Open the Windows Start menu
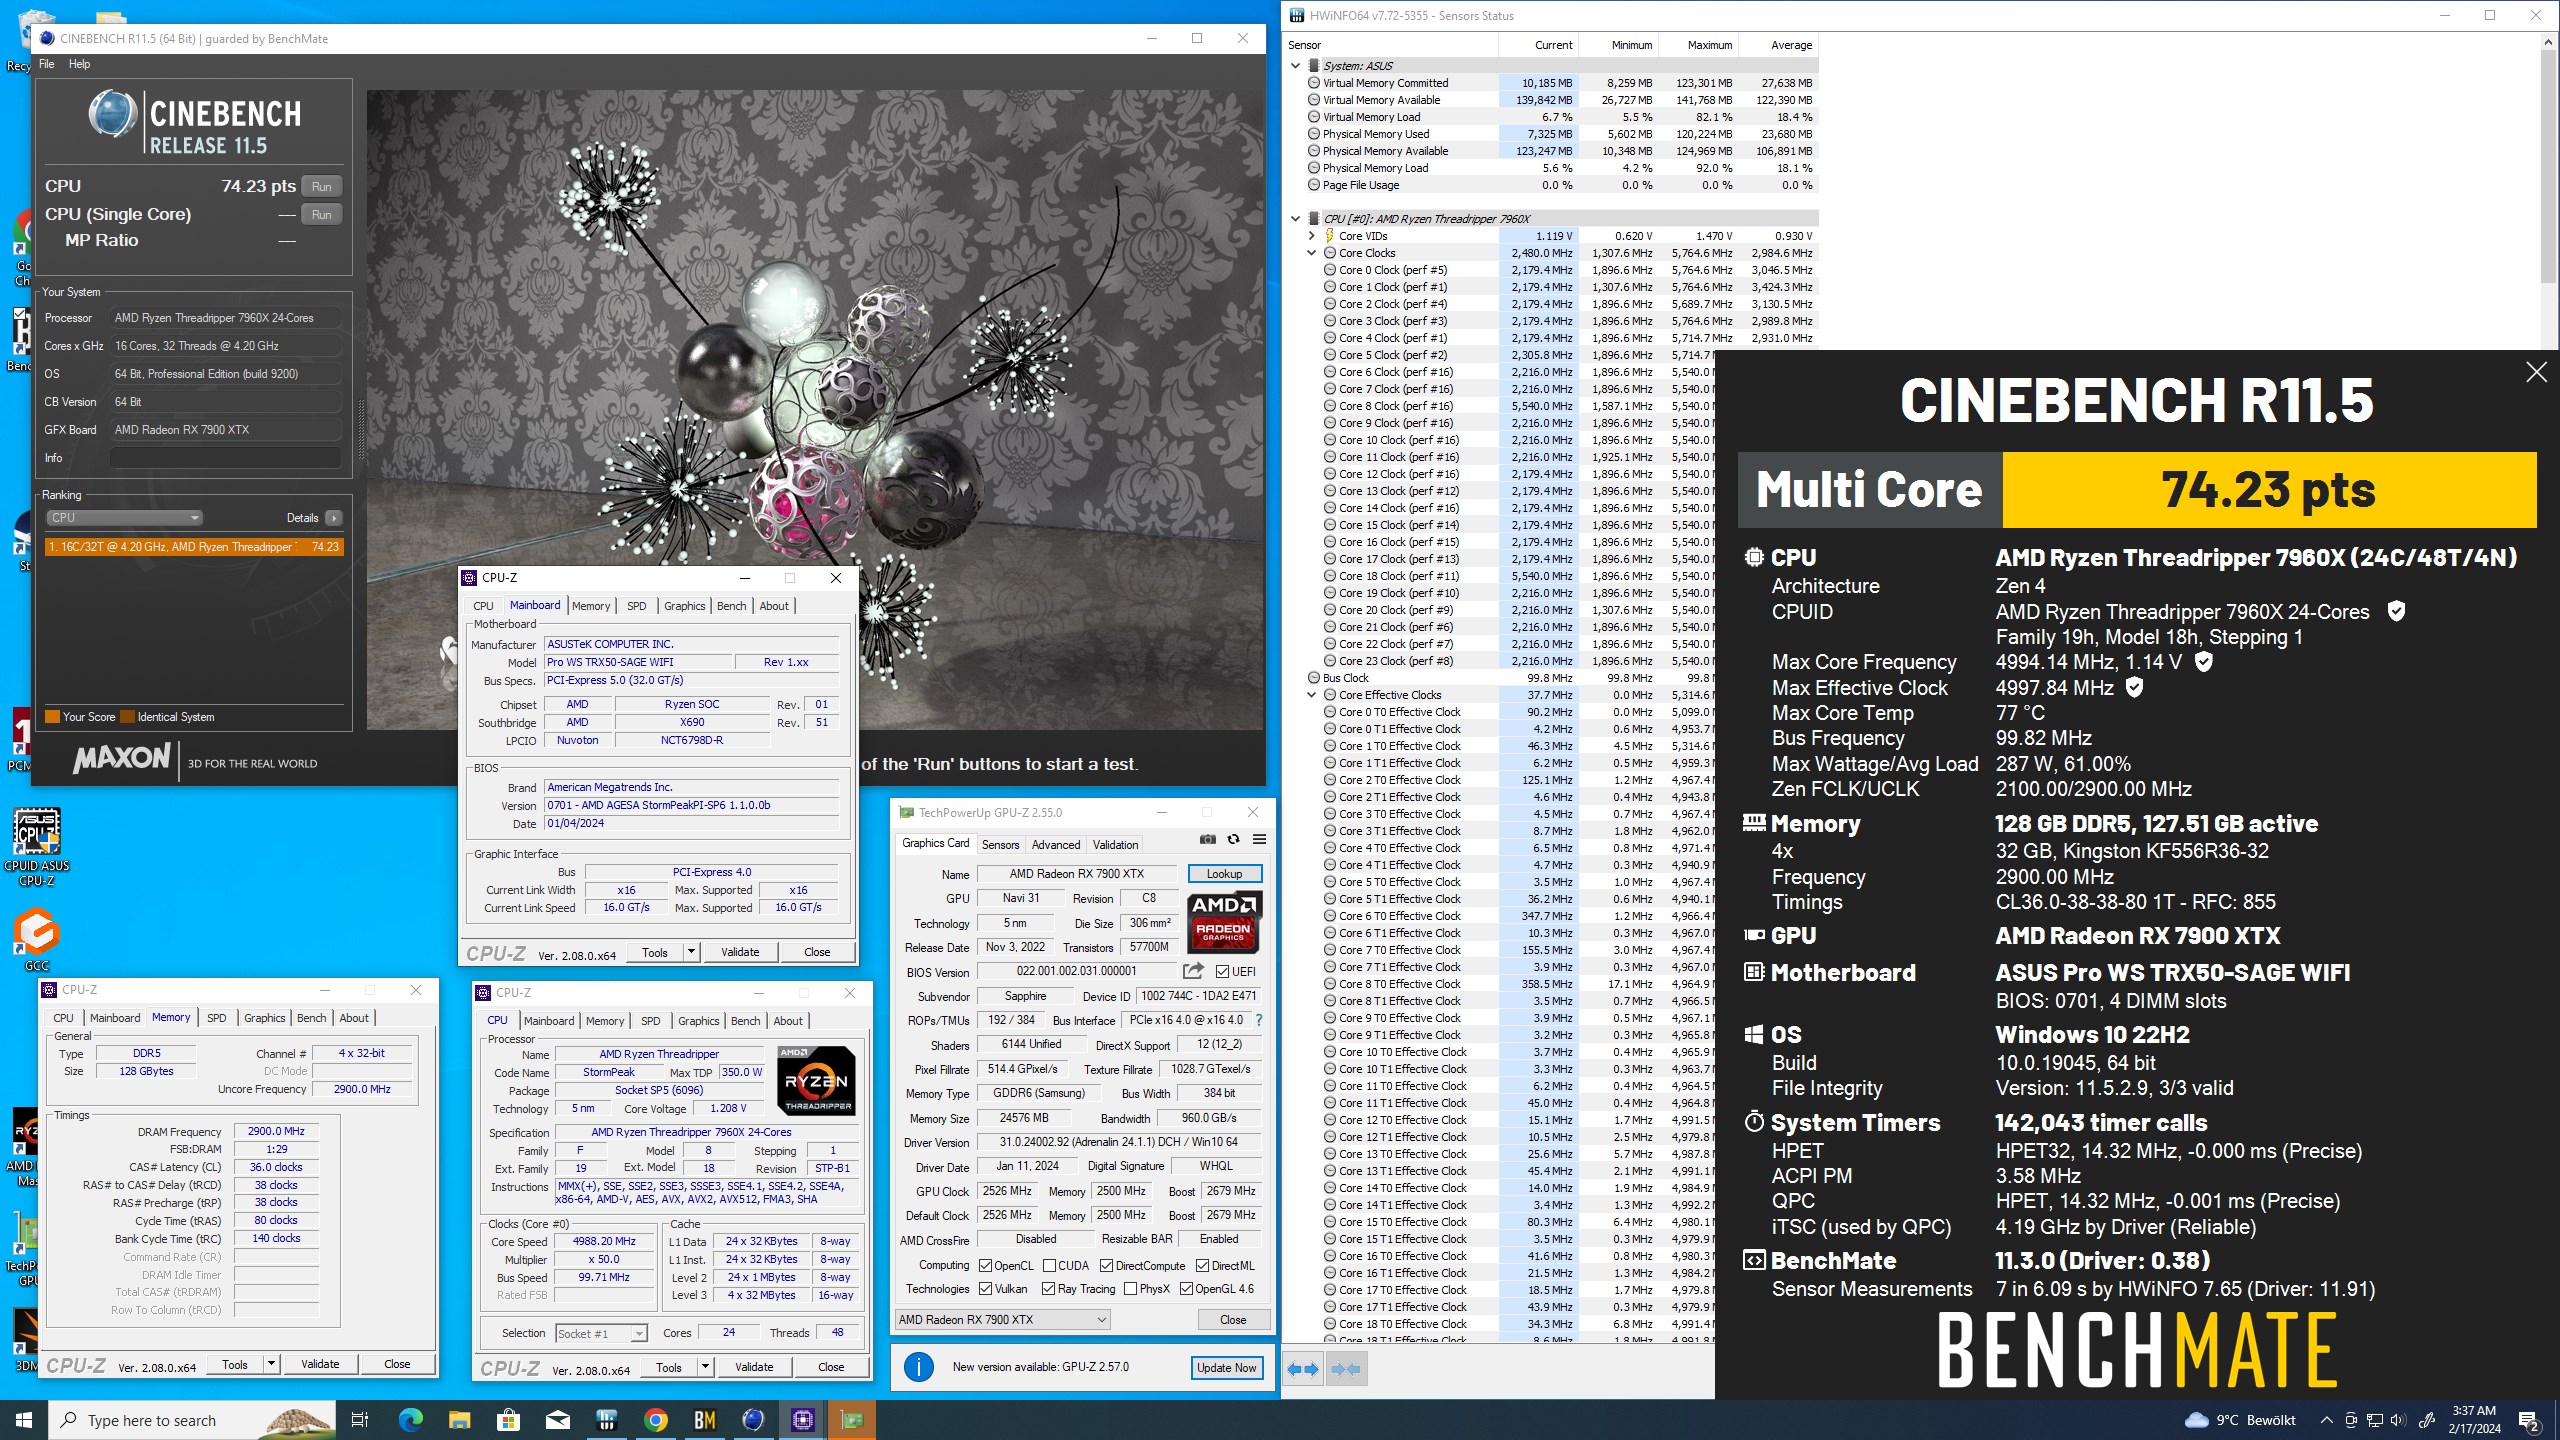2560x1440 pixels. click(x=24, y=1420)
